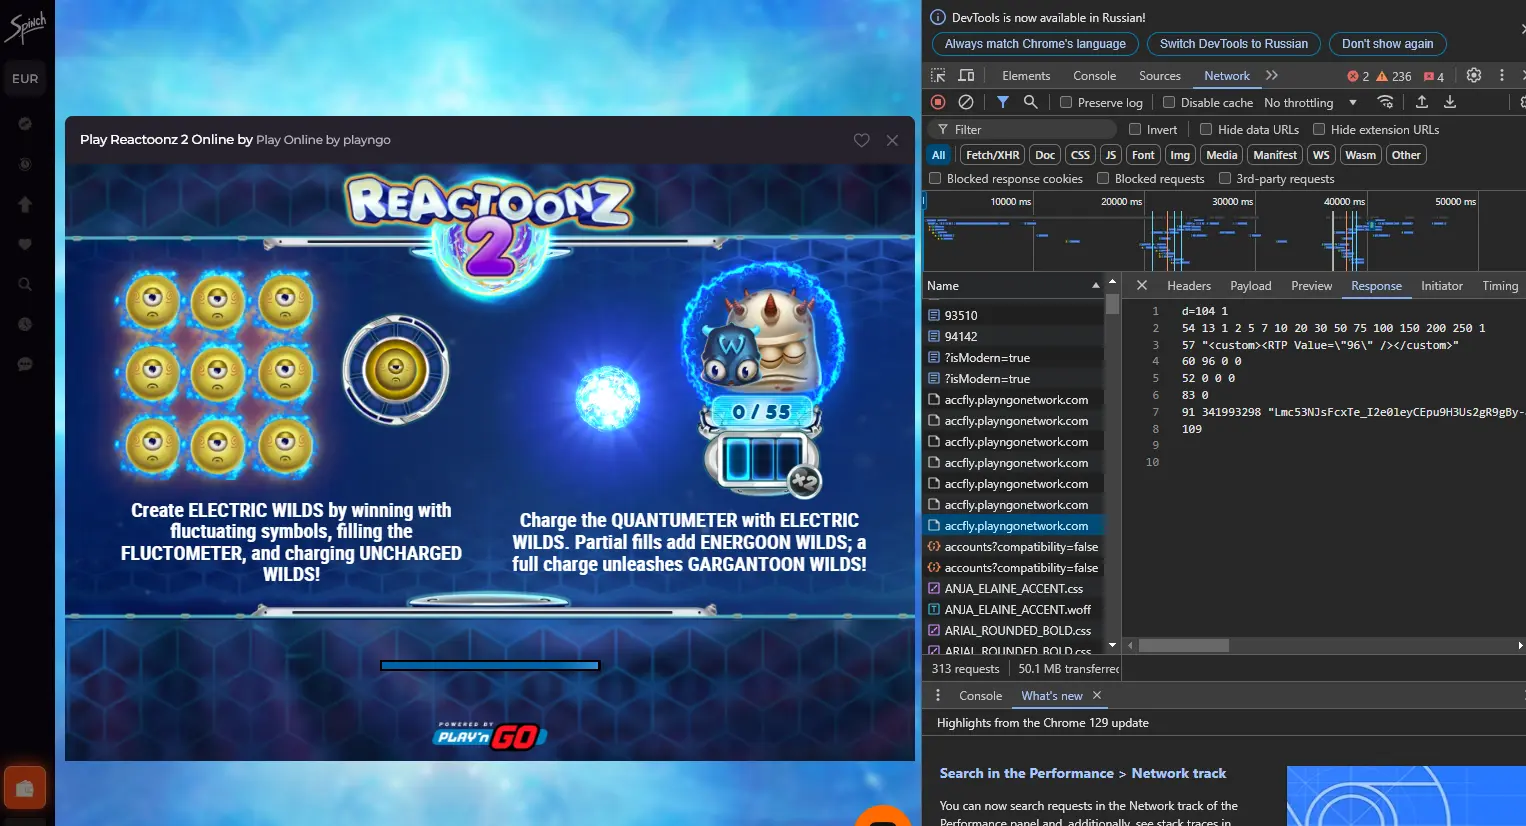Open the Preview detail tab
The height and width of the screenshot is (826, 1526).
[1311, 286]
